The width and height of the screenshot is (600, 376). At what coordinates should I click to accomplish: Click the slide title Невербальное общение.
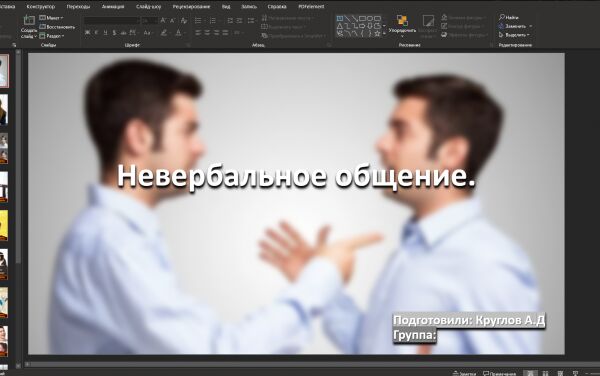[x=296, y=176]
